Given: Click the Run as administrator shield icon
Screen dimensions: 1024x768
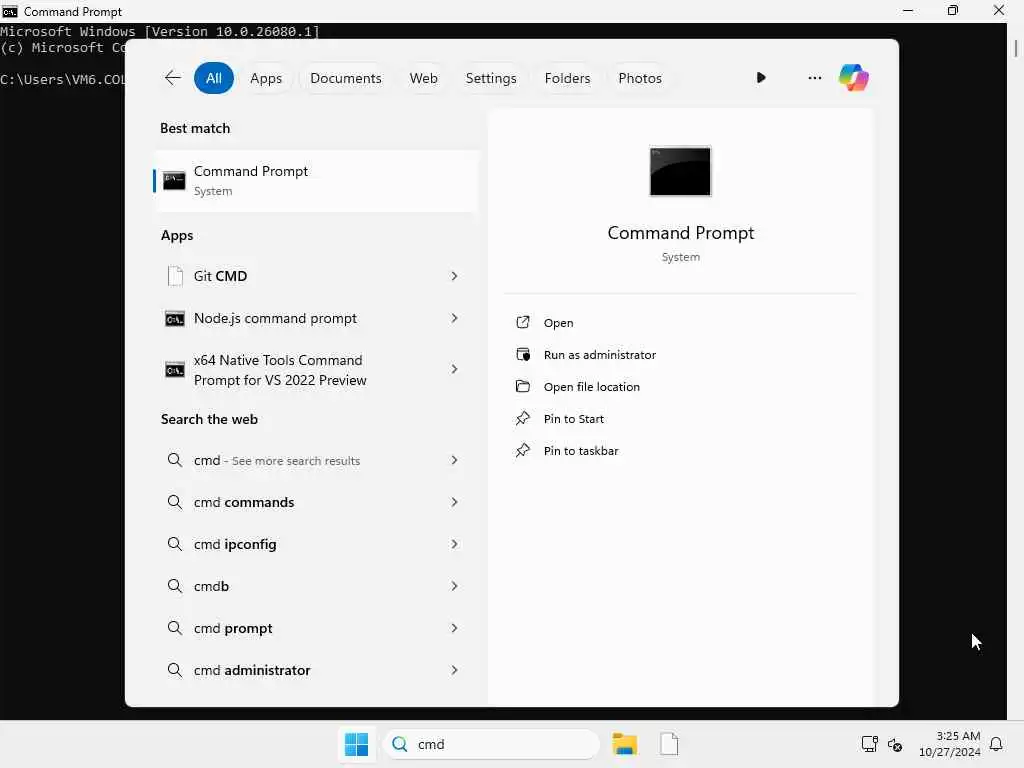Looking at the screenshot, I should pyautogui.click(x=522, y=354).
